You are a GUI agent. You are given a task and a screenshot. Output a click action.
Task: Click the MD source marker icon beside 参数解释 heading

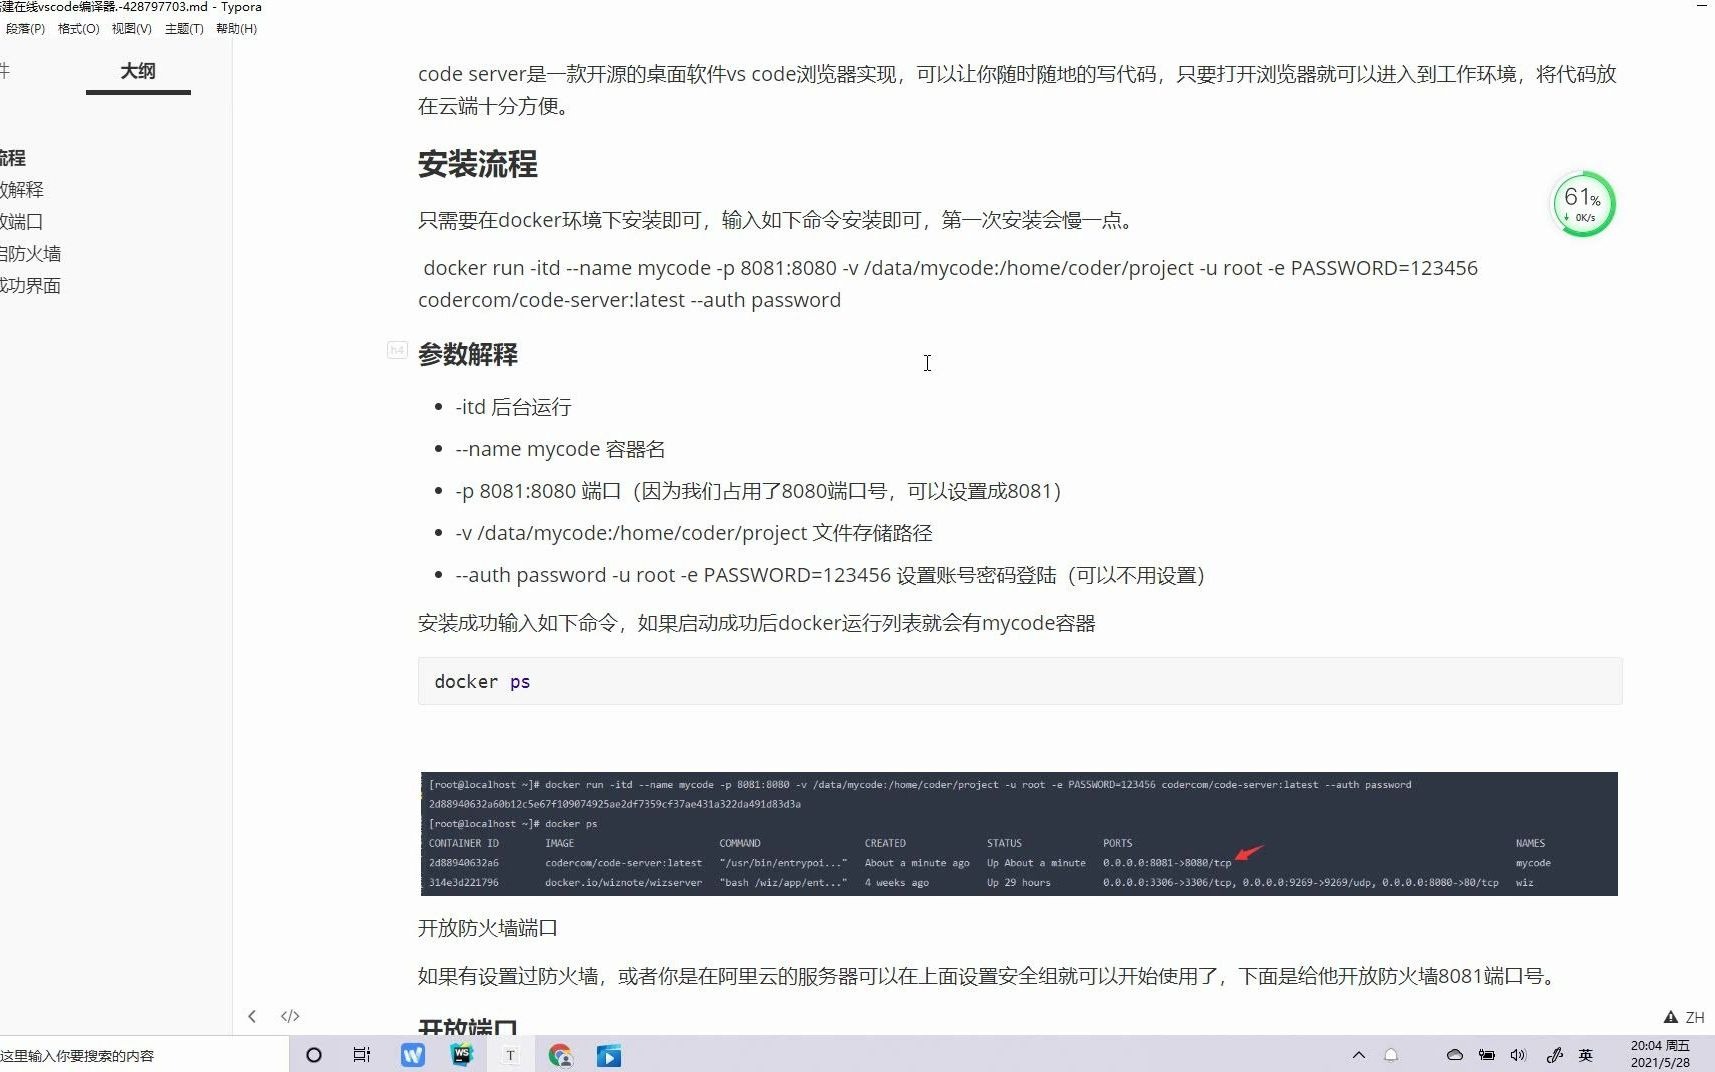397,352
